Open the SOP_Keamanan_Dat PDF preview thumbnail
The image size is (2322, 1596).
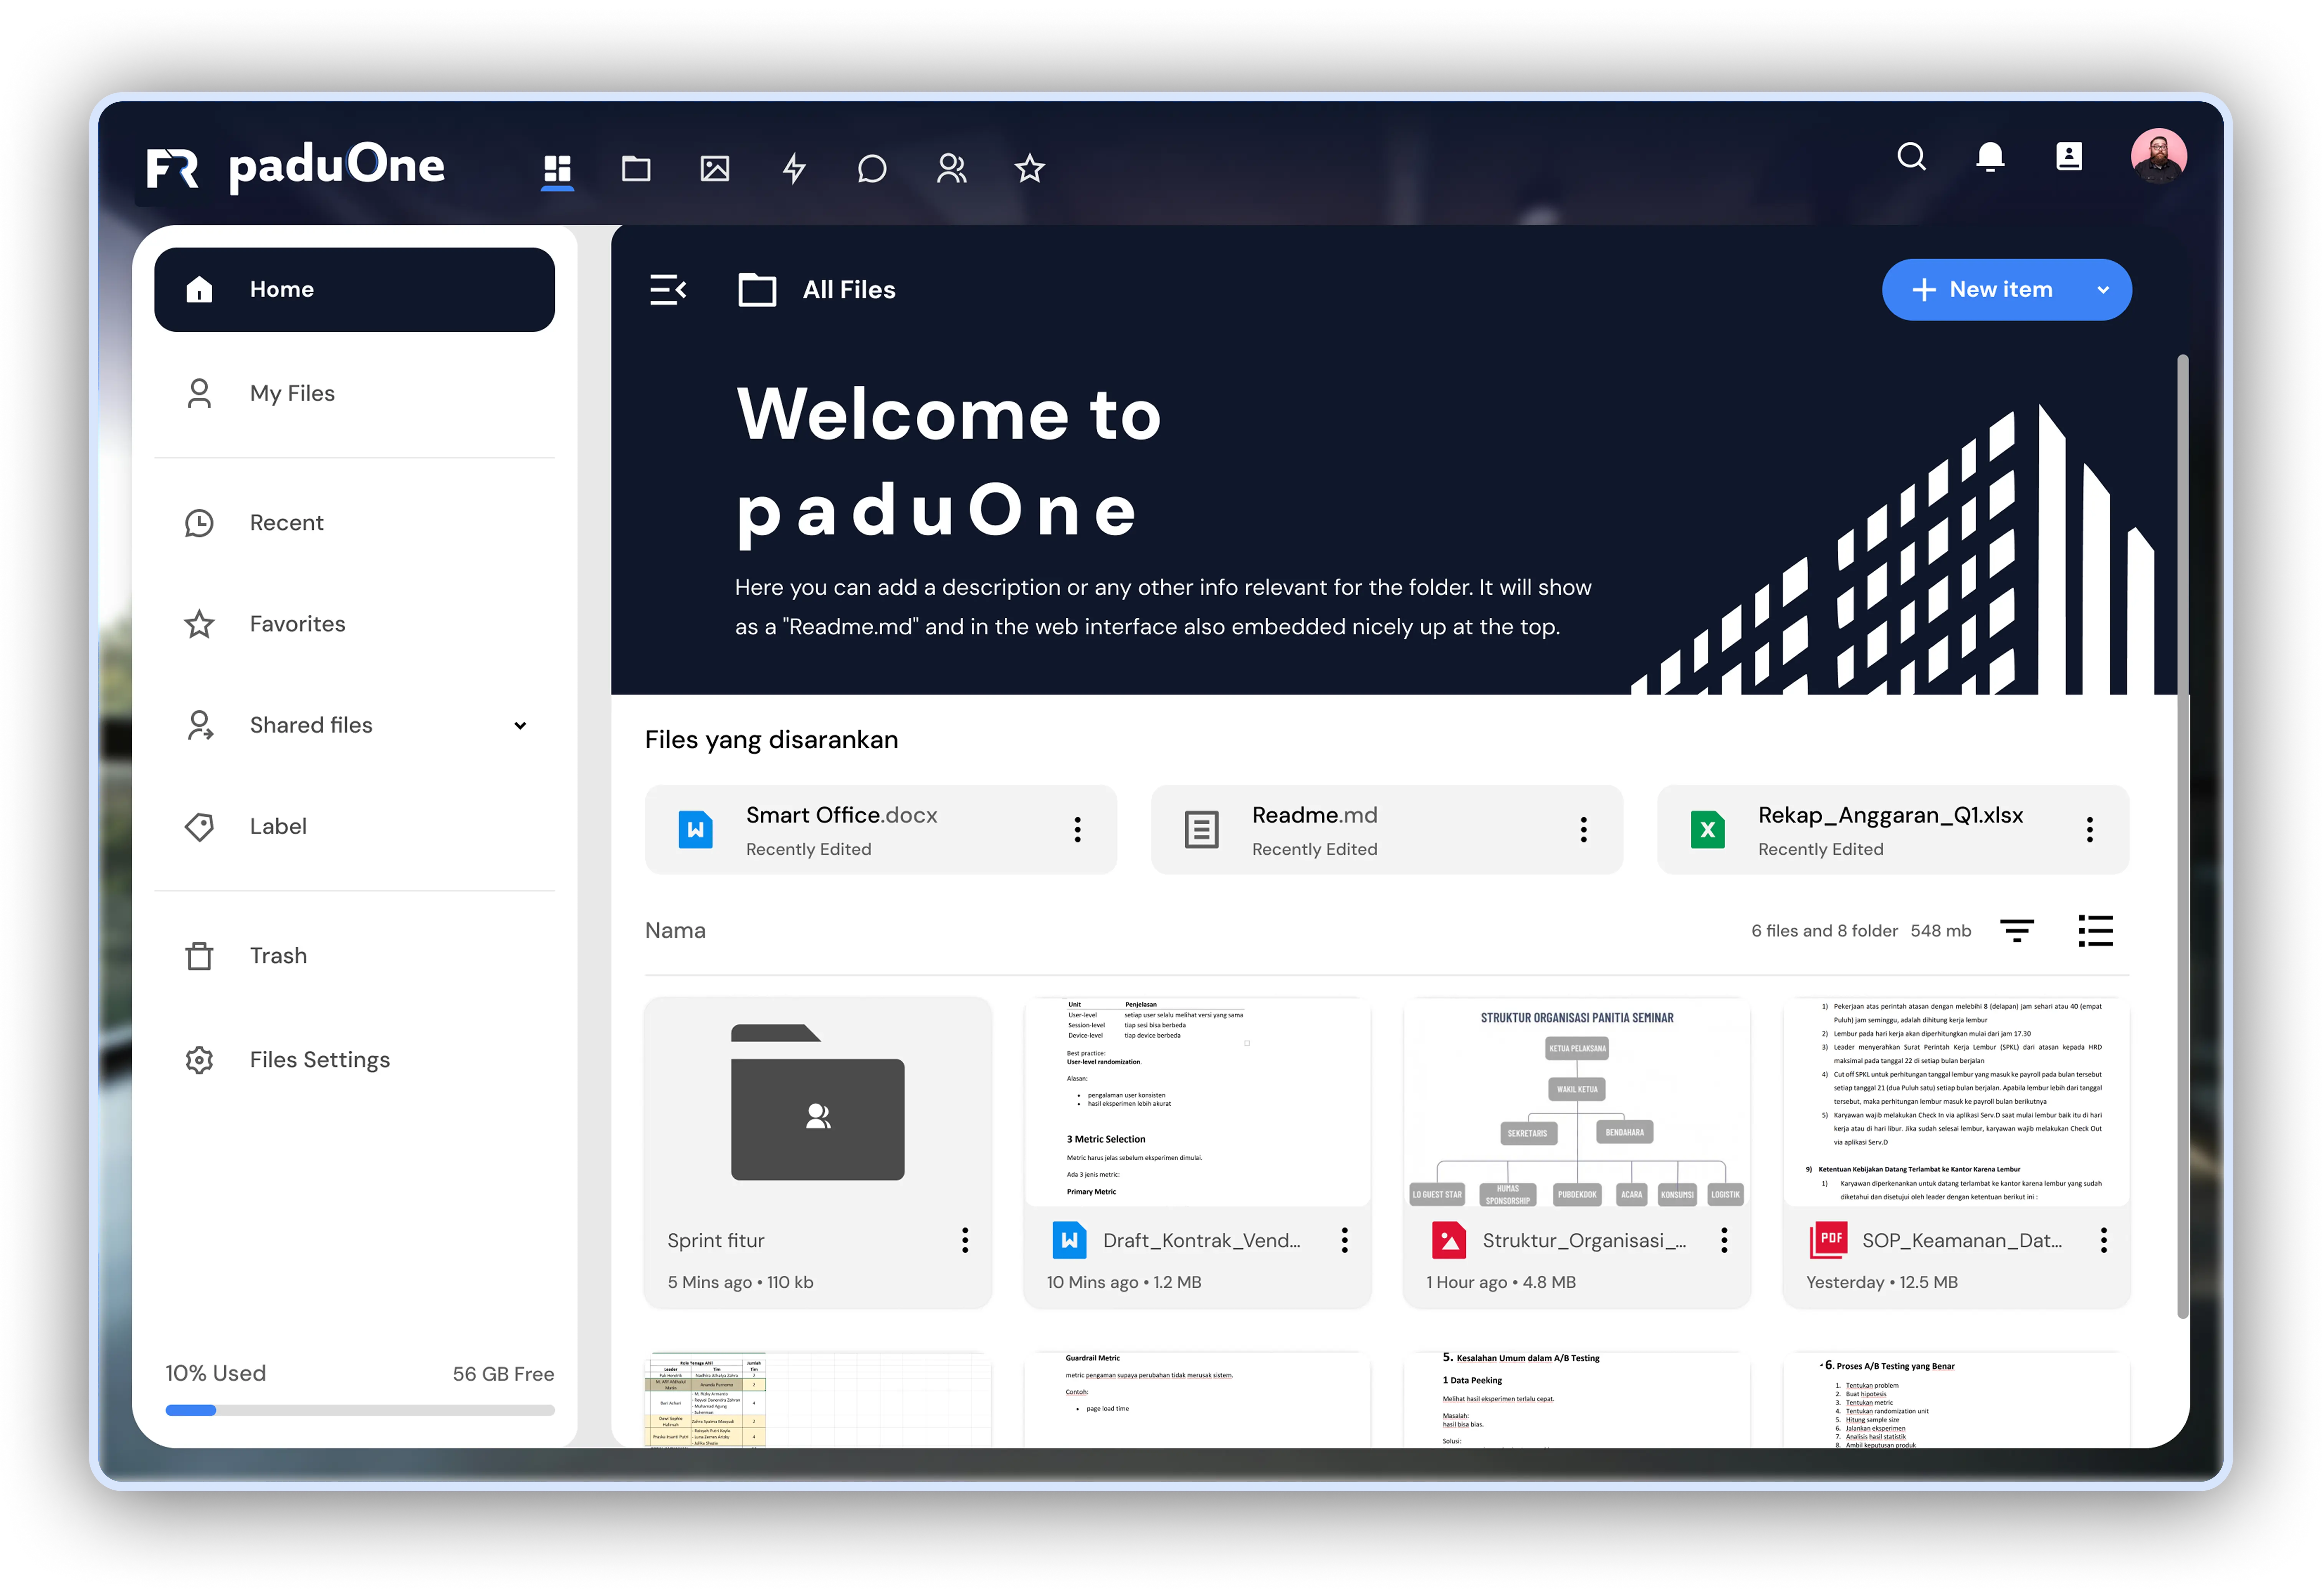pyautogui.click(x=1956, y=1101)
